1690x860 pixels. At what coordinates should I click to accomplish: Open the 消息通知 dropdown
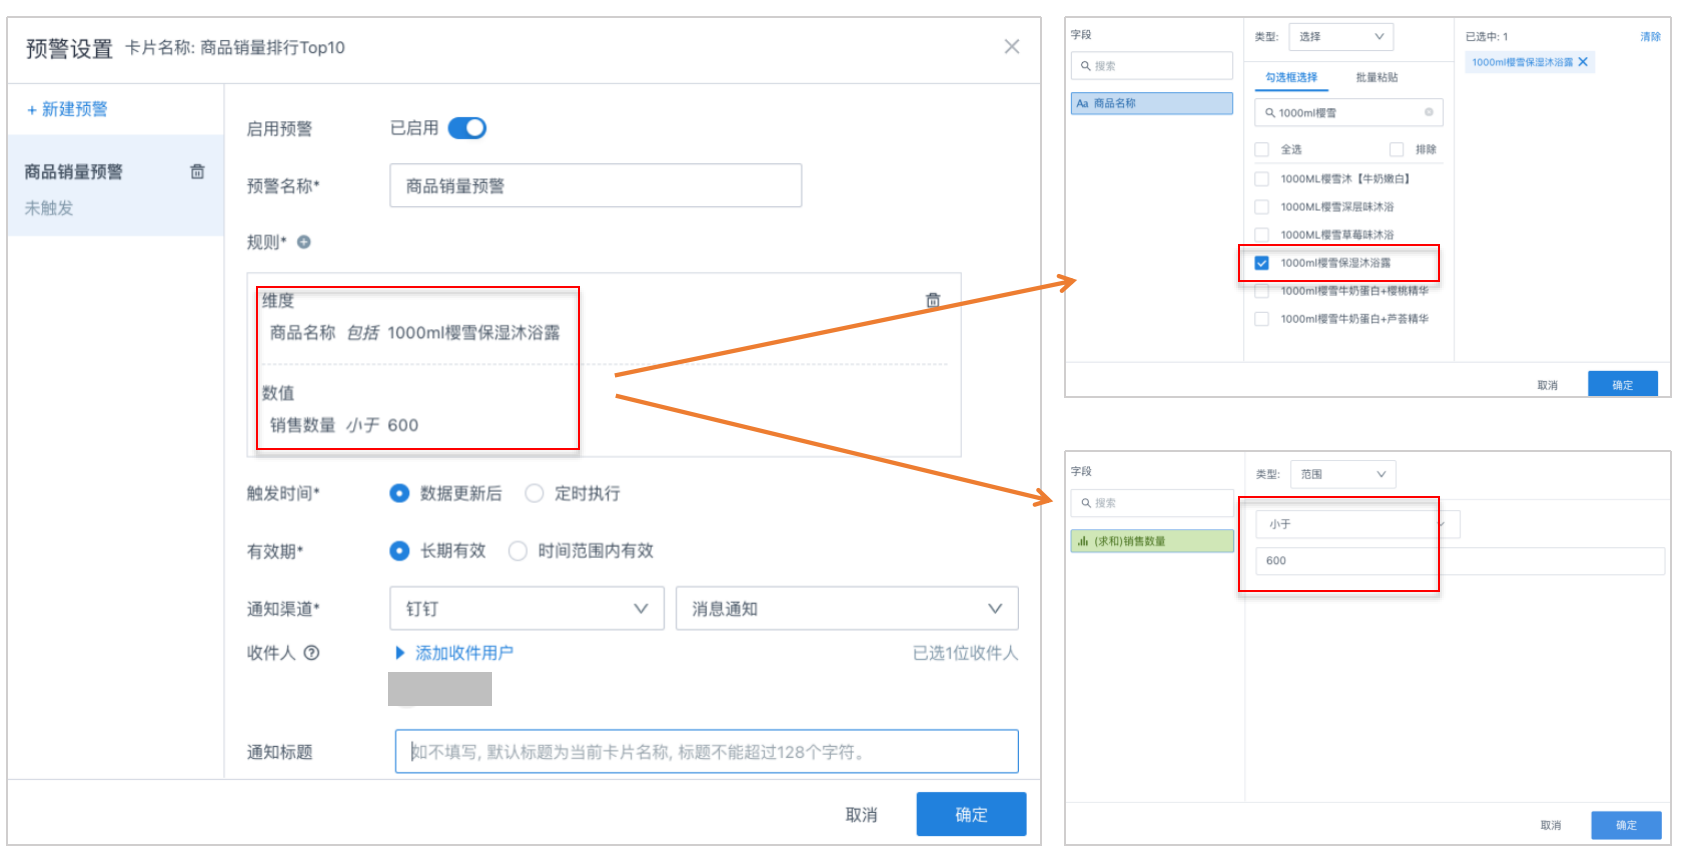click(846, 609)
